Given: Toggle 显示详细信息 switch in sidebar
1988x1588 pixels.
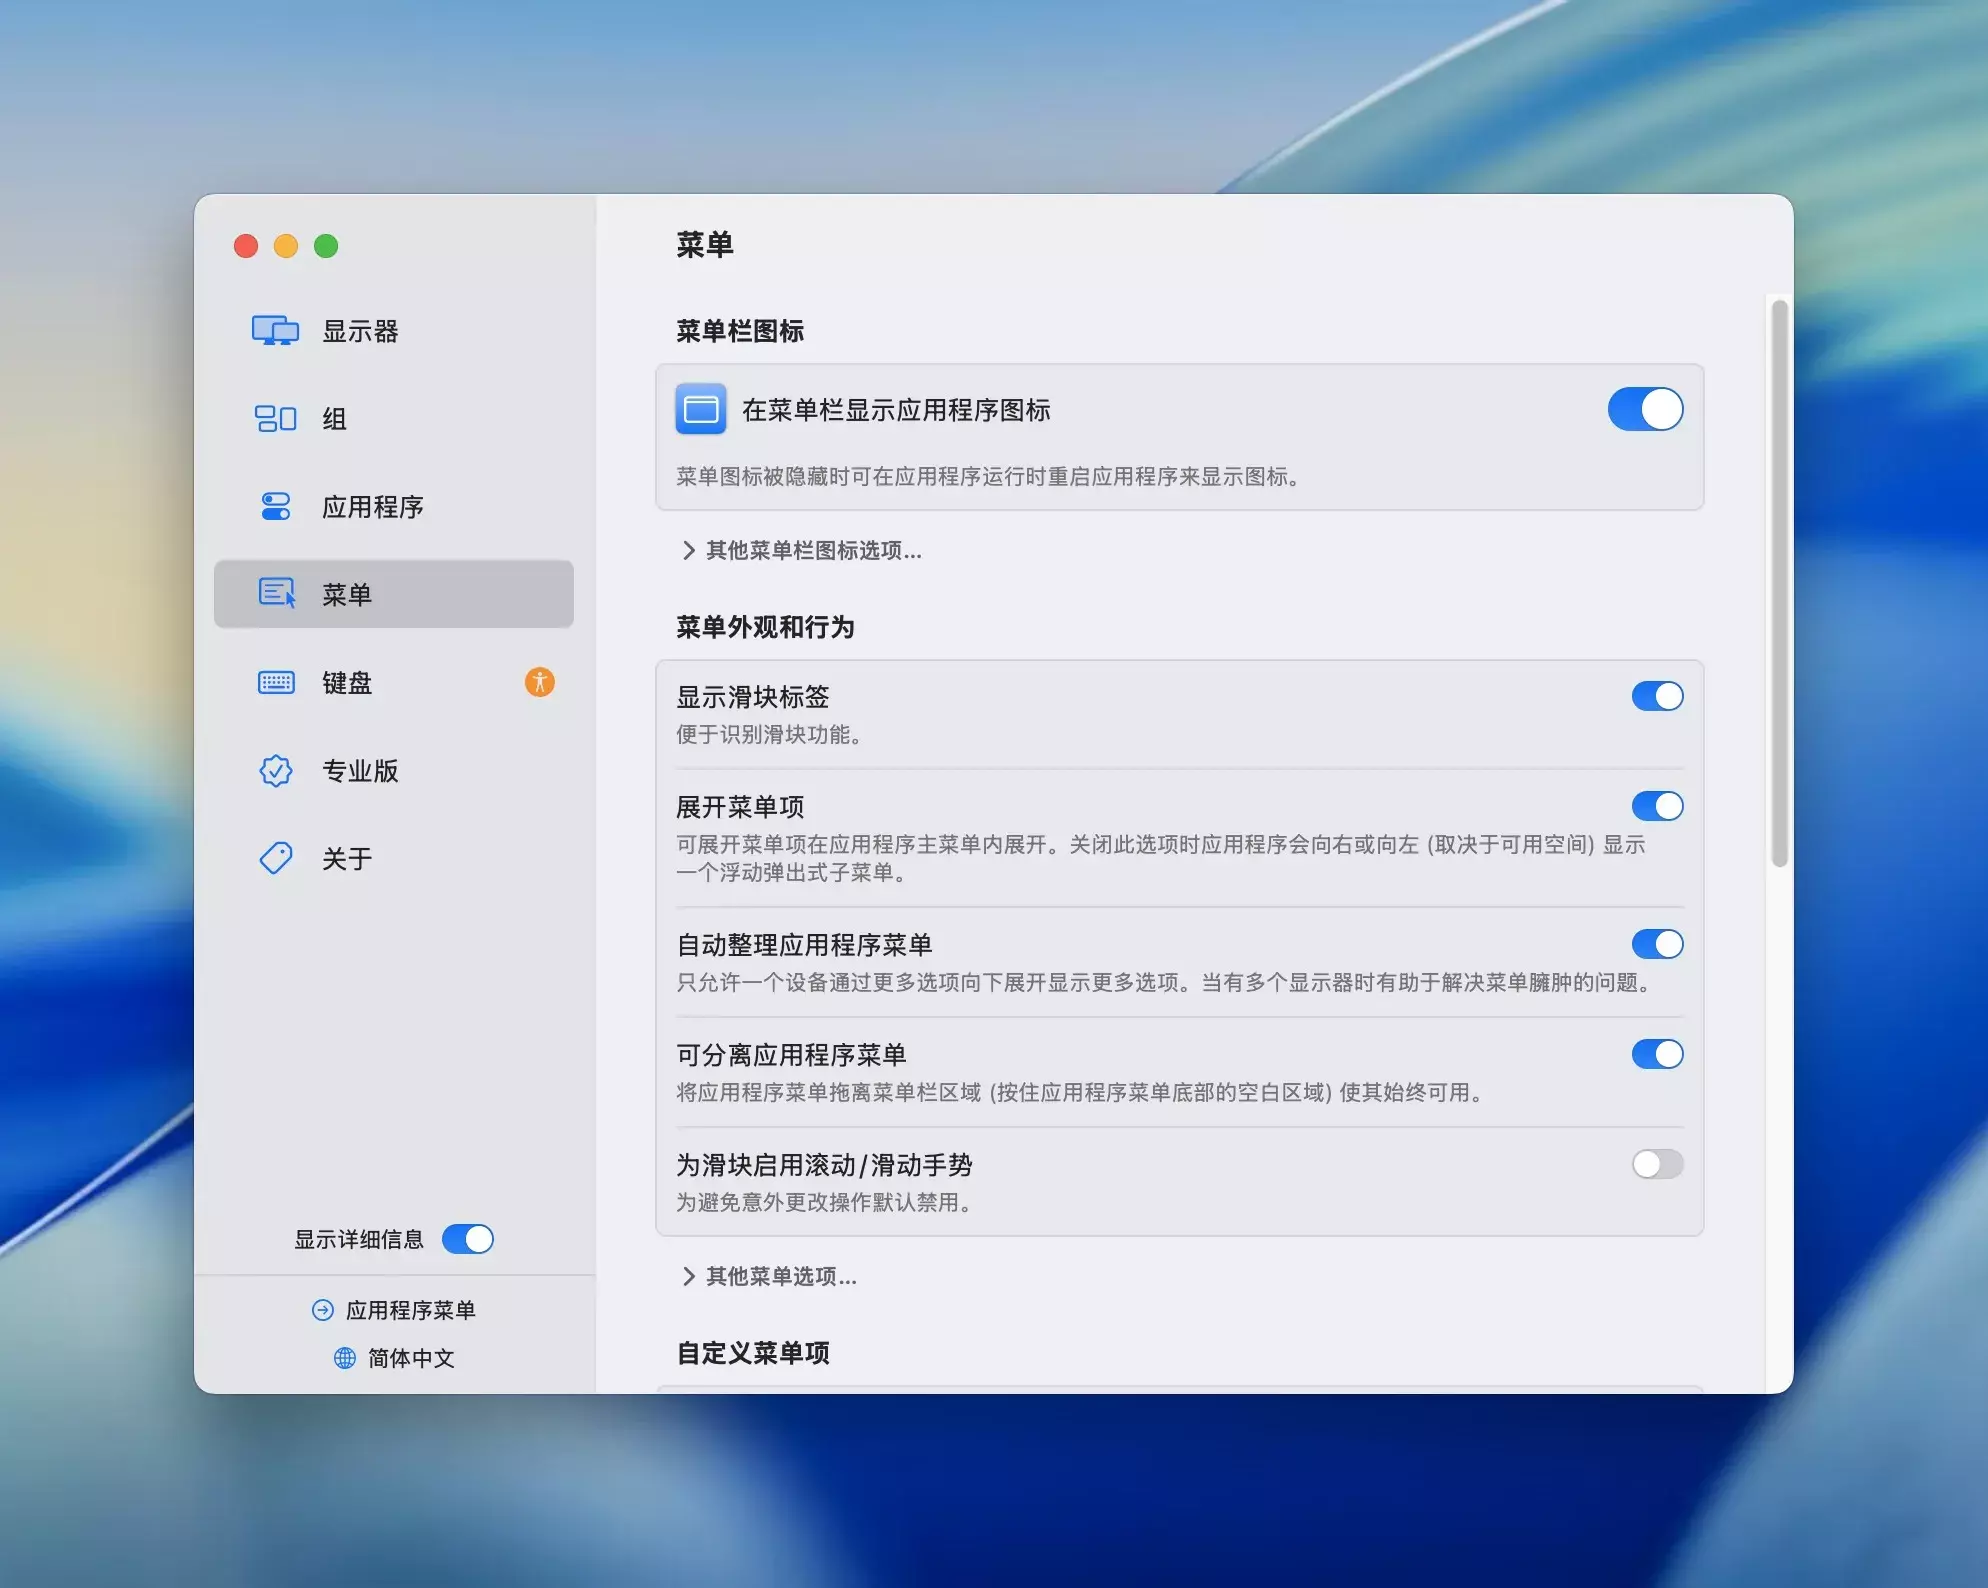Looking at the screenshot, I should pos(467,1239).
